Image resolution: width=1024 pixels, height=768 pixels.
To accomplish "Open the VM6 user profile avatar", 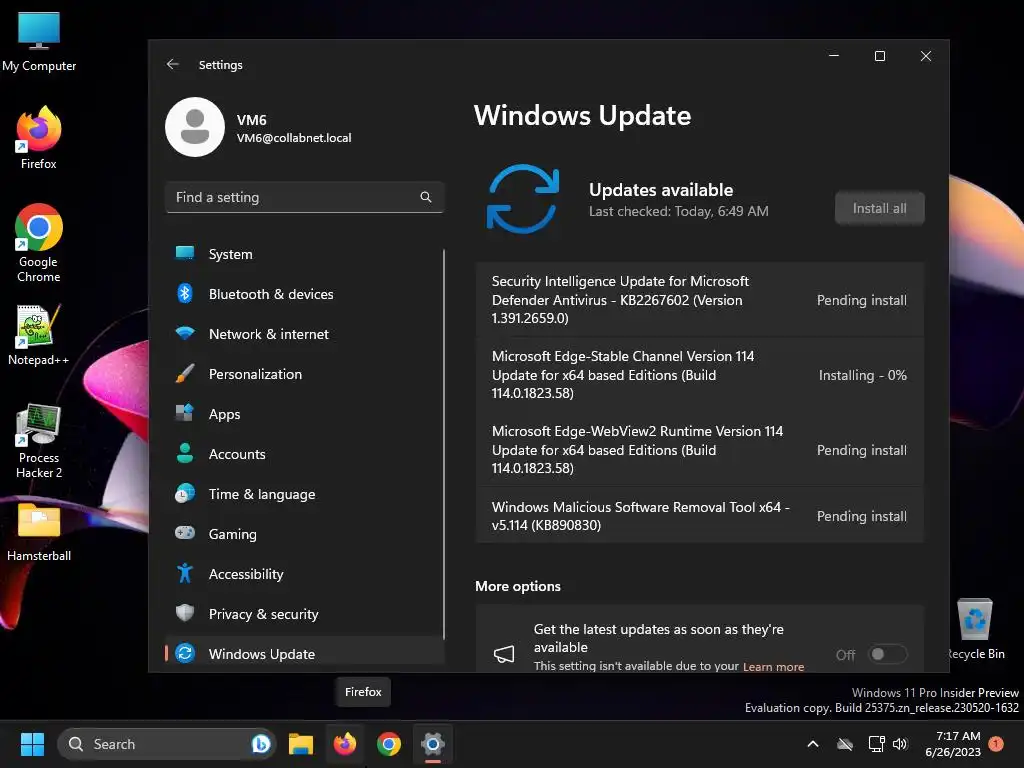I will coord(195,127).
